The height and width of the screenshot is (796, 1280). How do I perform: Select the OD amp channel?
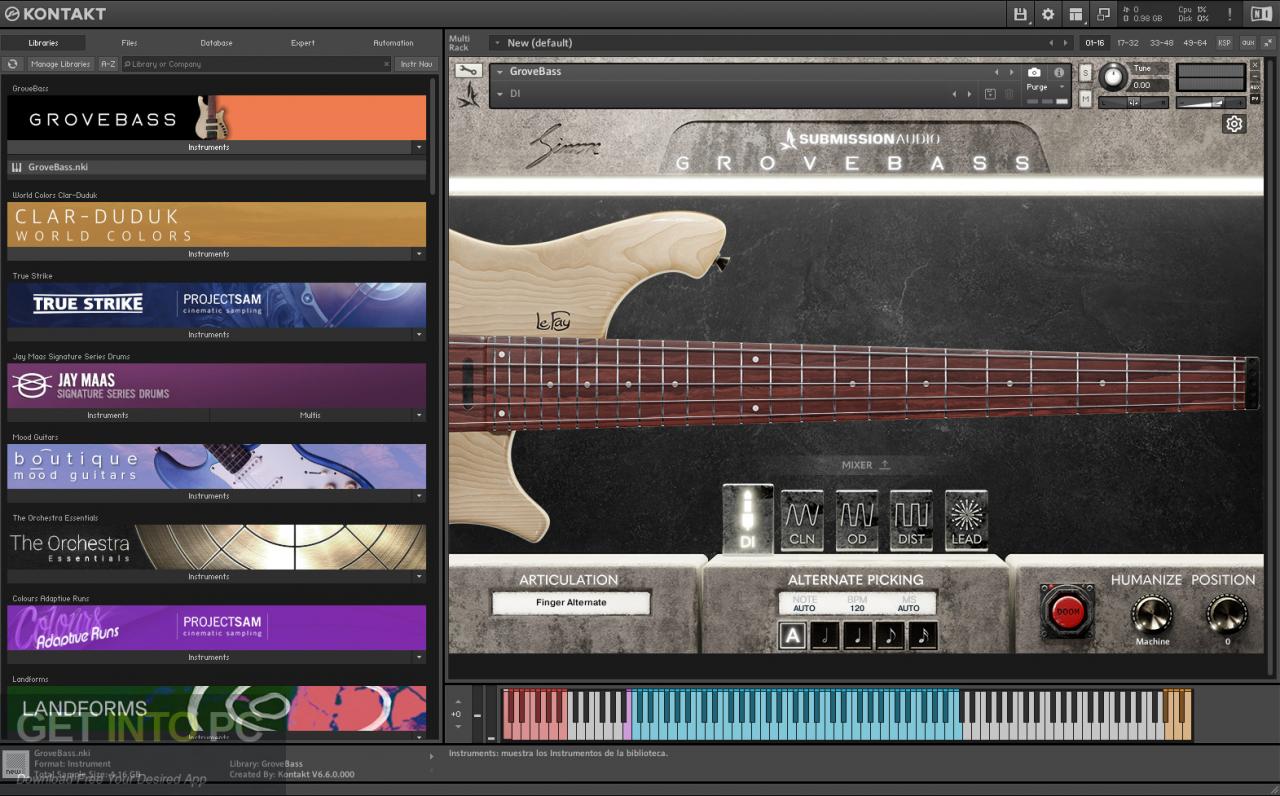(x=857, y=520)
